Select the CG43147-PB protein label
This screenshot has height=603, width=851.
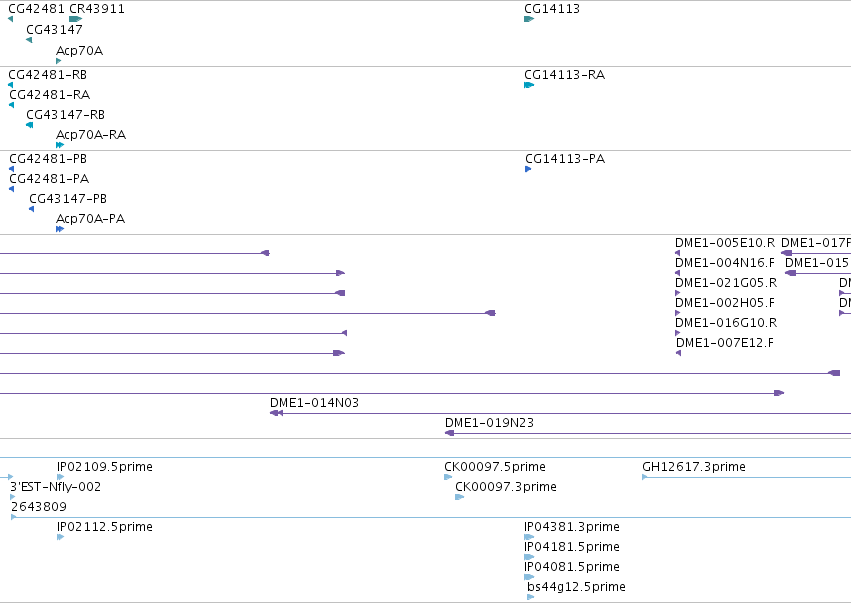pyautogui.click(x=68, y=199)
